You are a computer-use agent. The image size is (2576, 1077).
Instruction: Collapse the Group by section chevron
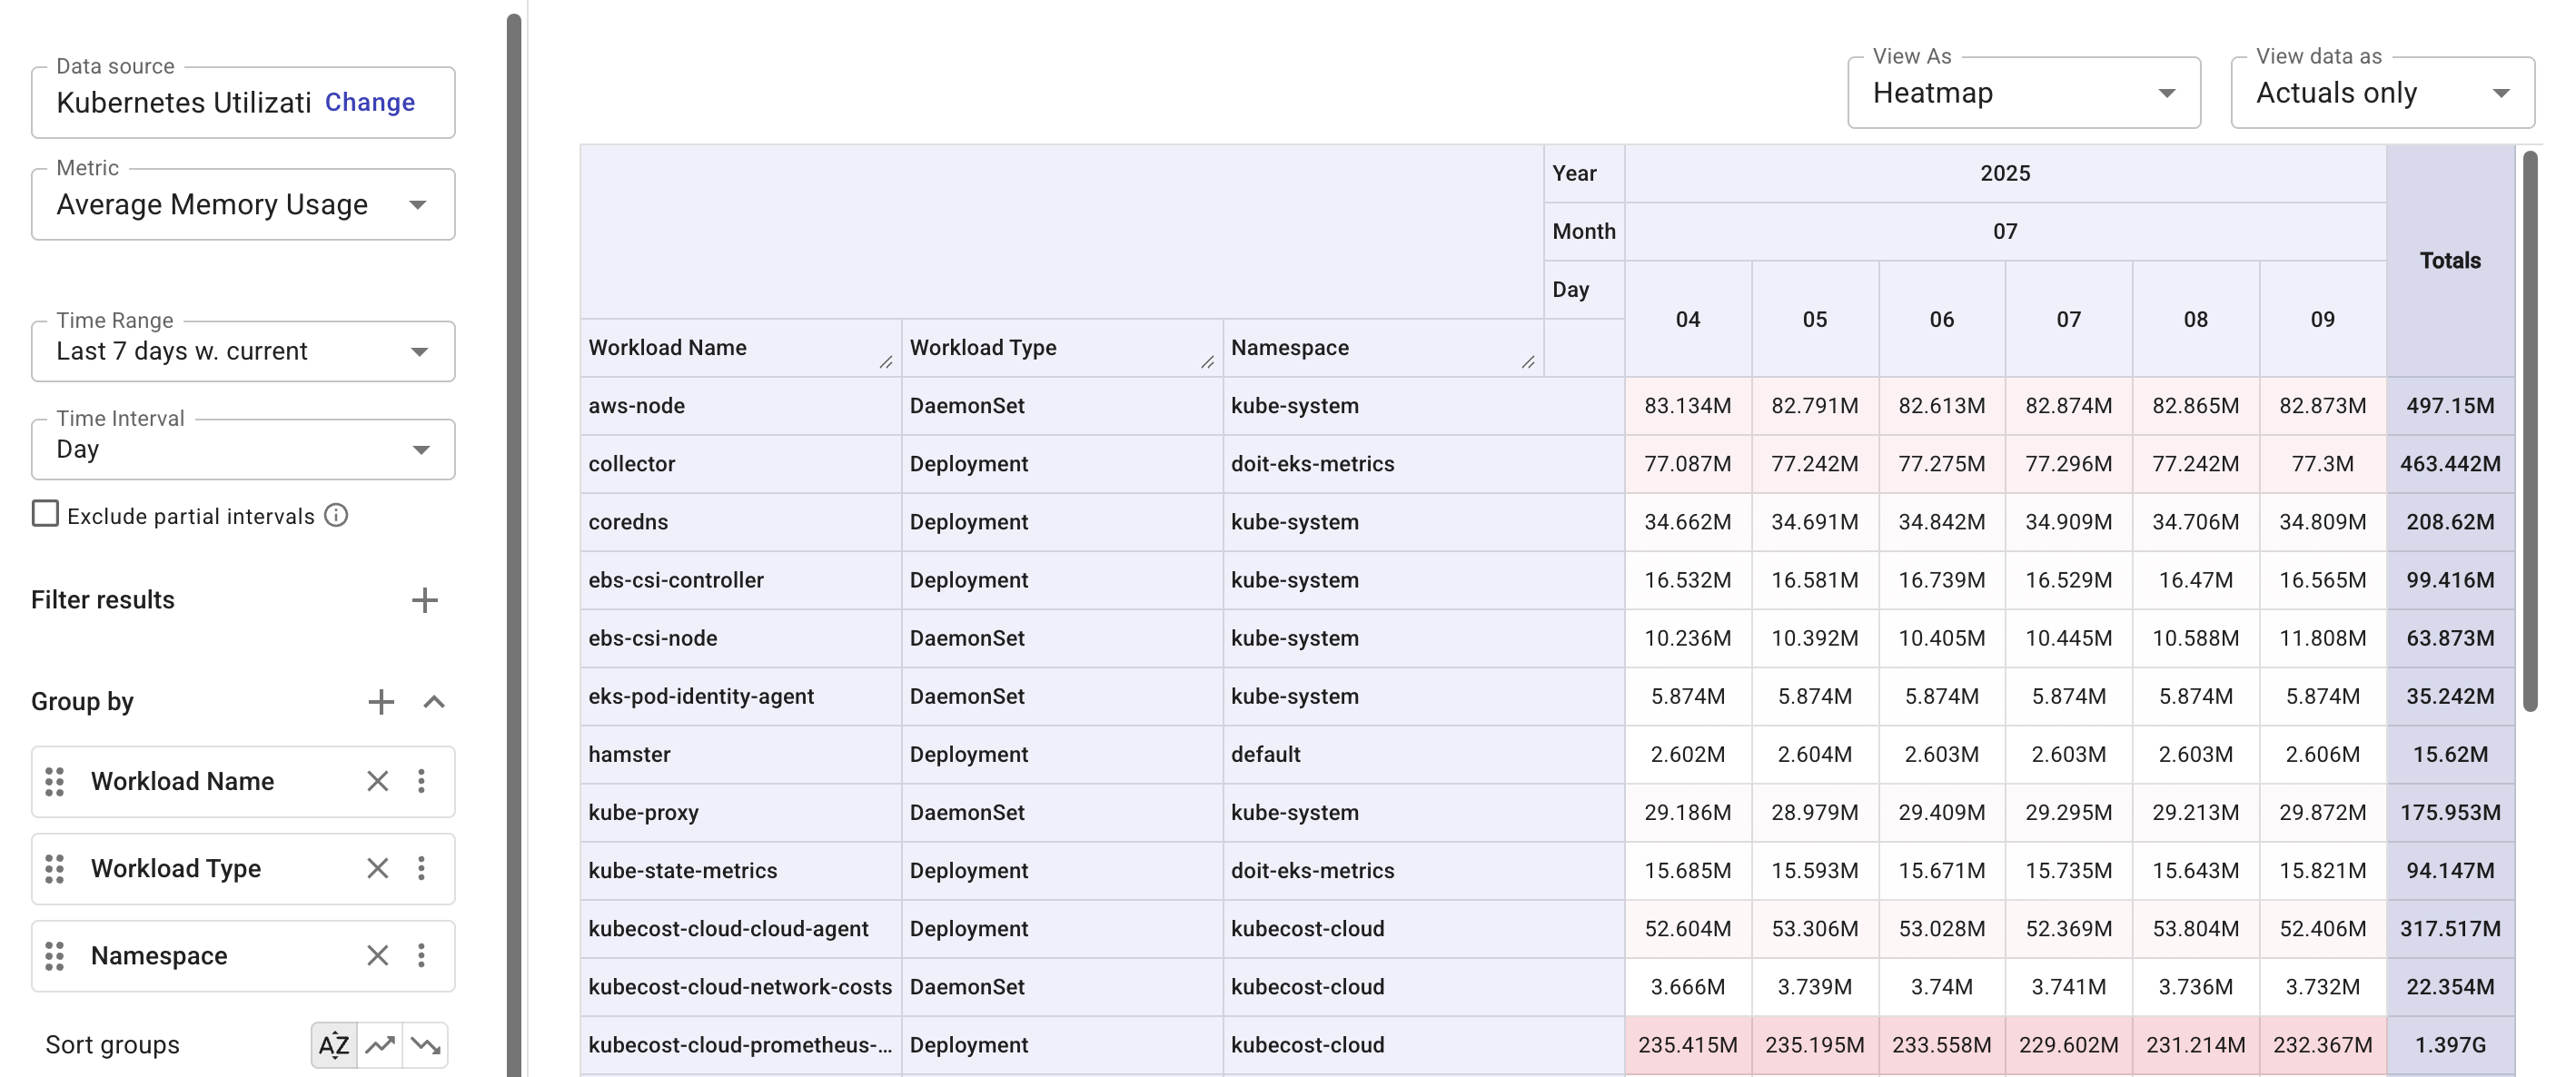[x=435, y=701]
